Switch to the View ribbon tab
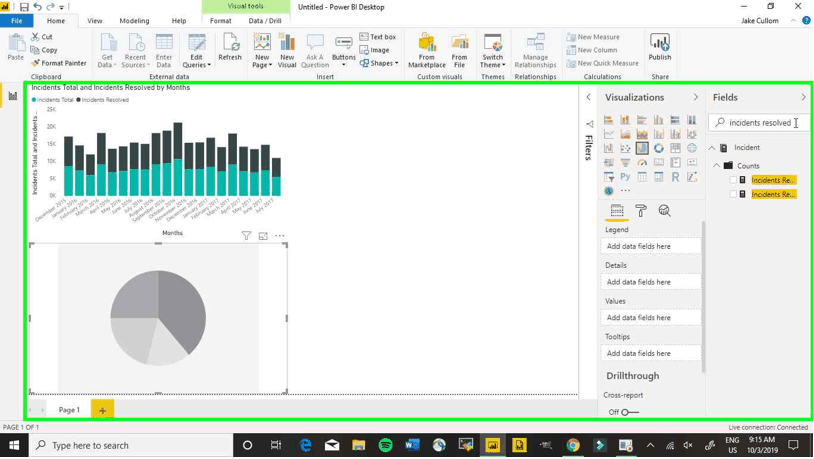Screen dimensions: 814x459 94,21
